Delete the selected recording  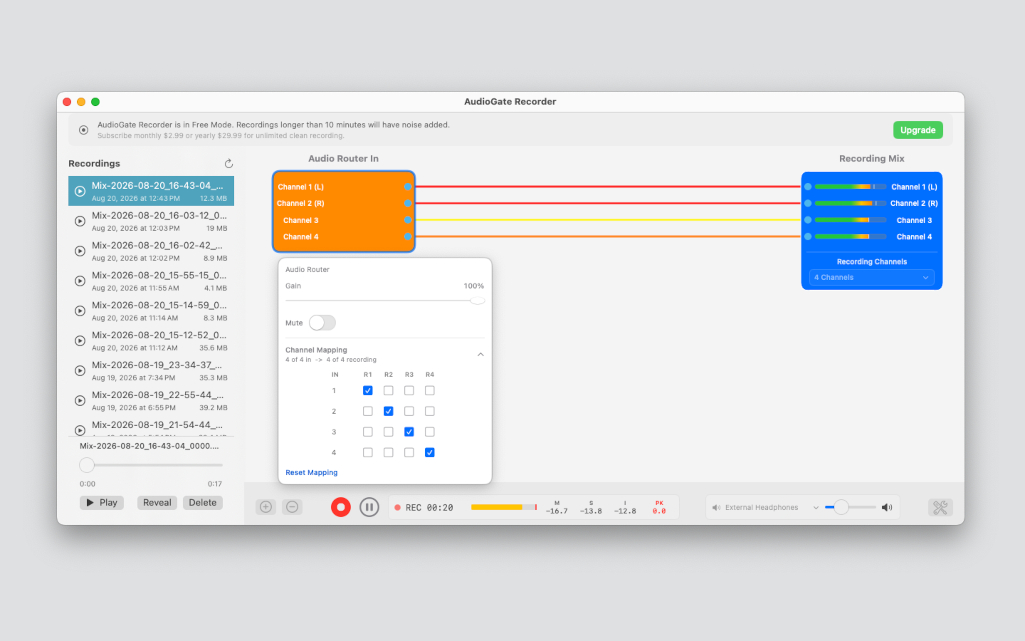pos(203,502)
